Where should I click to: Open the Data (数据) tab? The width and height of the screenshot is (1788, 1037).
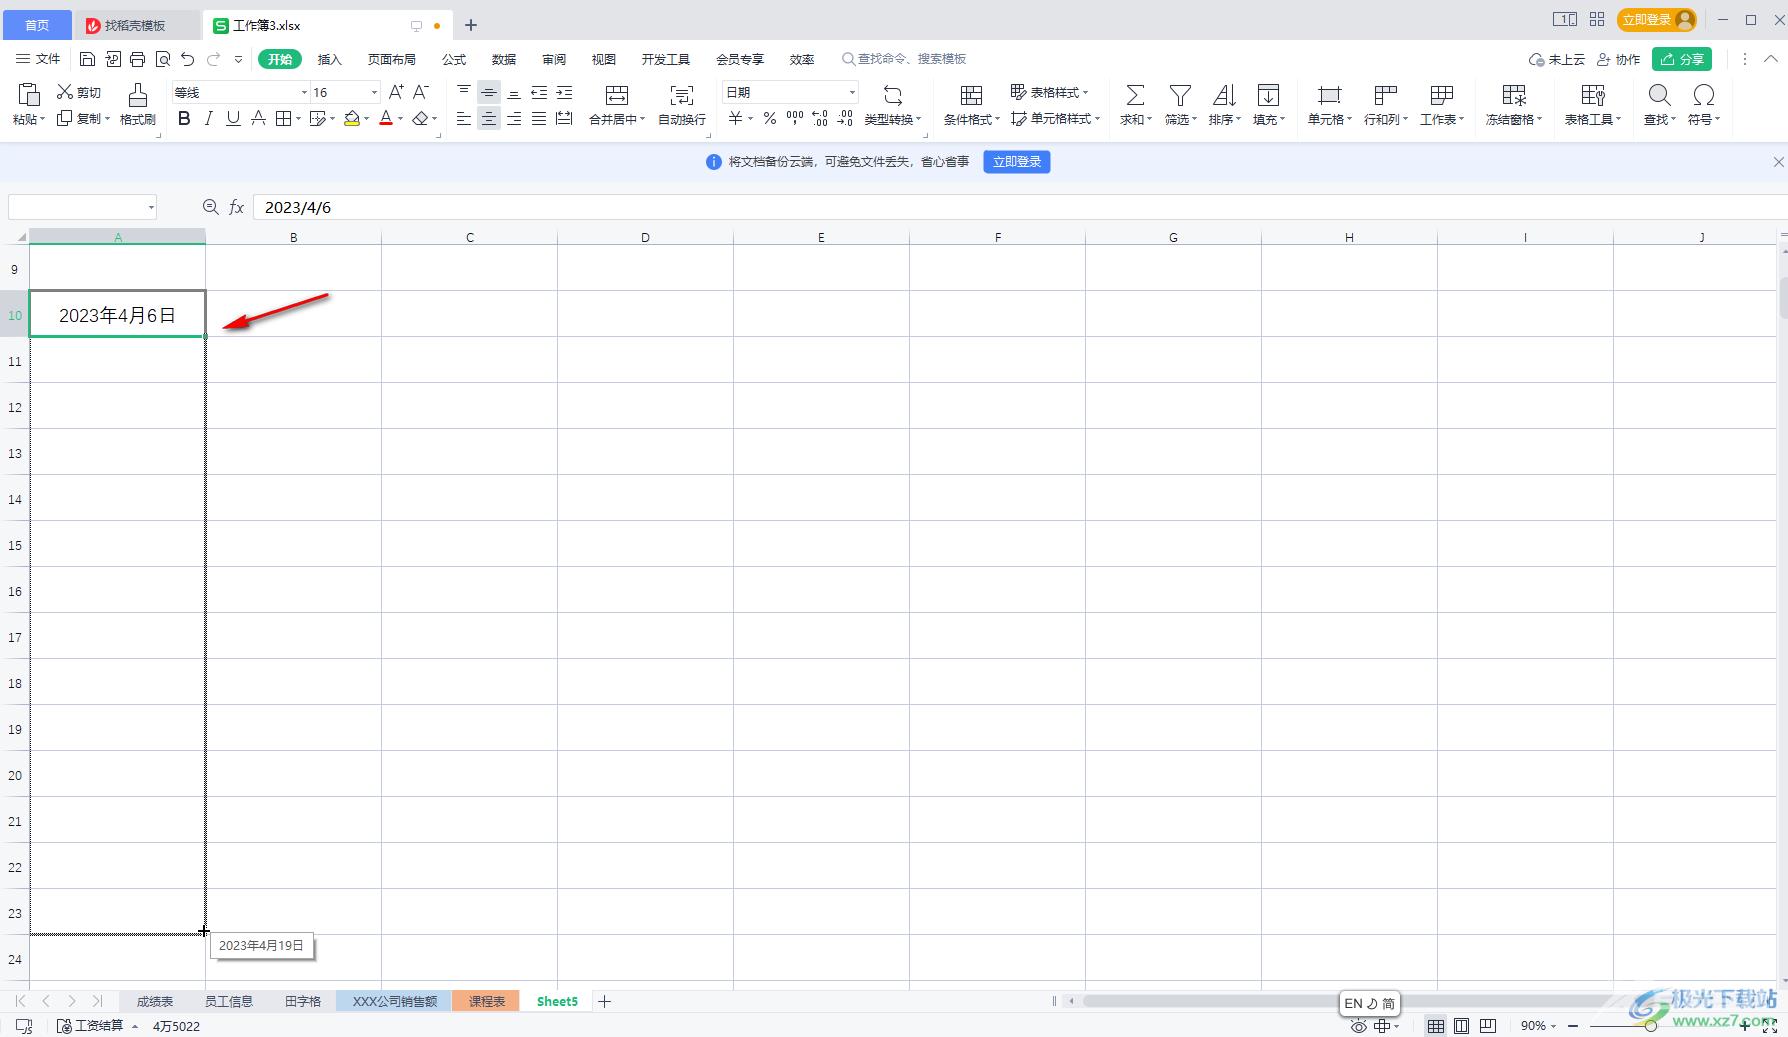pos(504,59)
